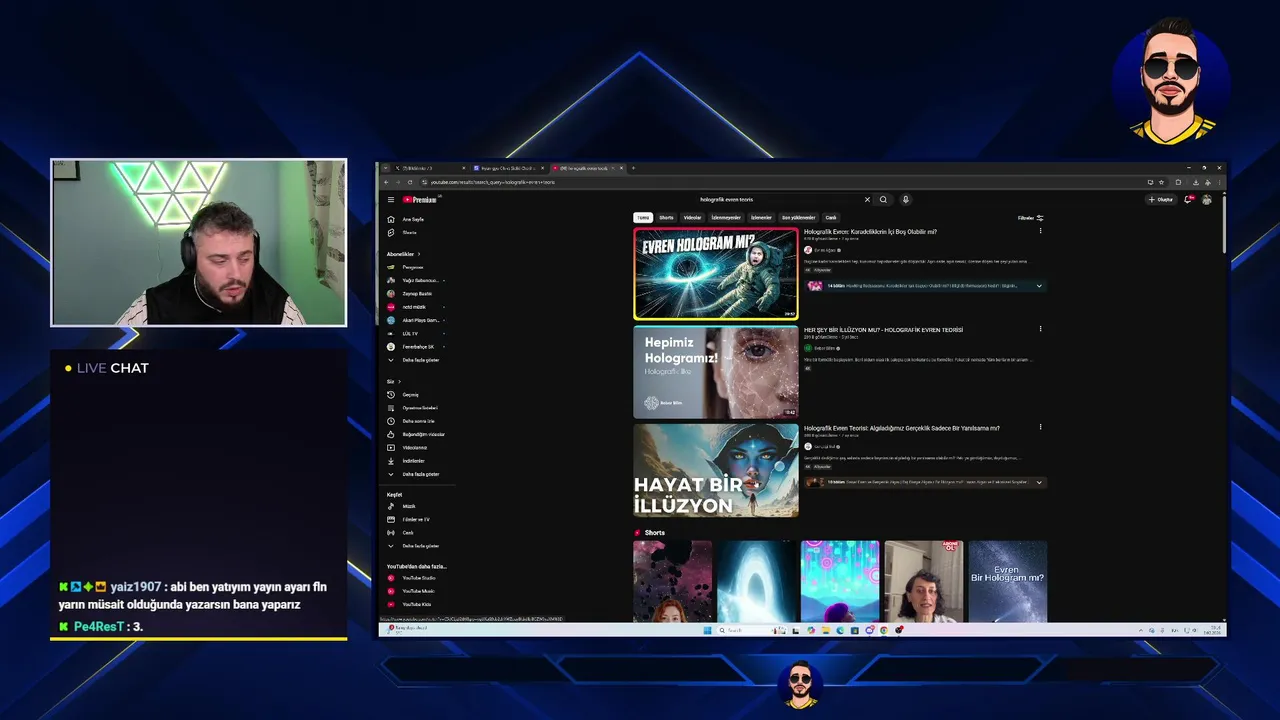
Task: Open the Filtreler filter options
Action: pyautogui.click(x=1030, y=217)
